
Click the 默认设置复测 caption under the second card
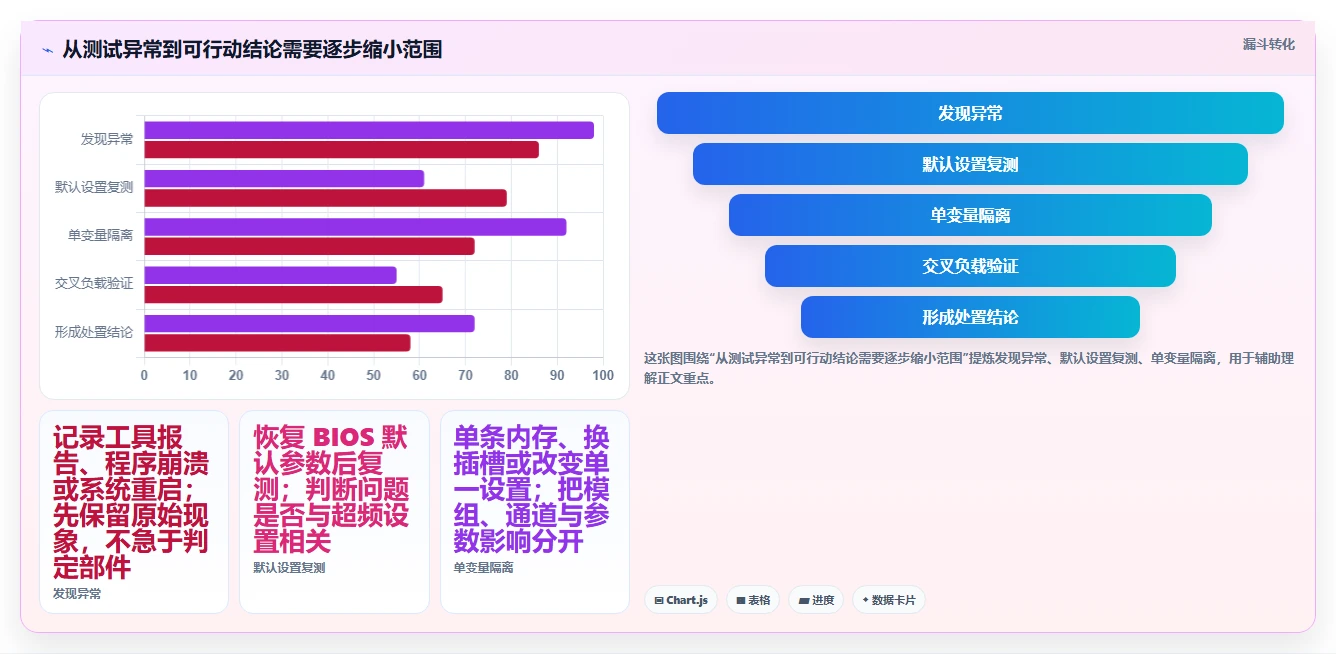click(x=289, y=568)
